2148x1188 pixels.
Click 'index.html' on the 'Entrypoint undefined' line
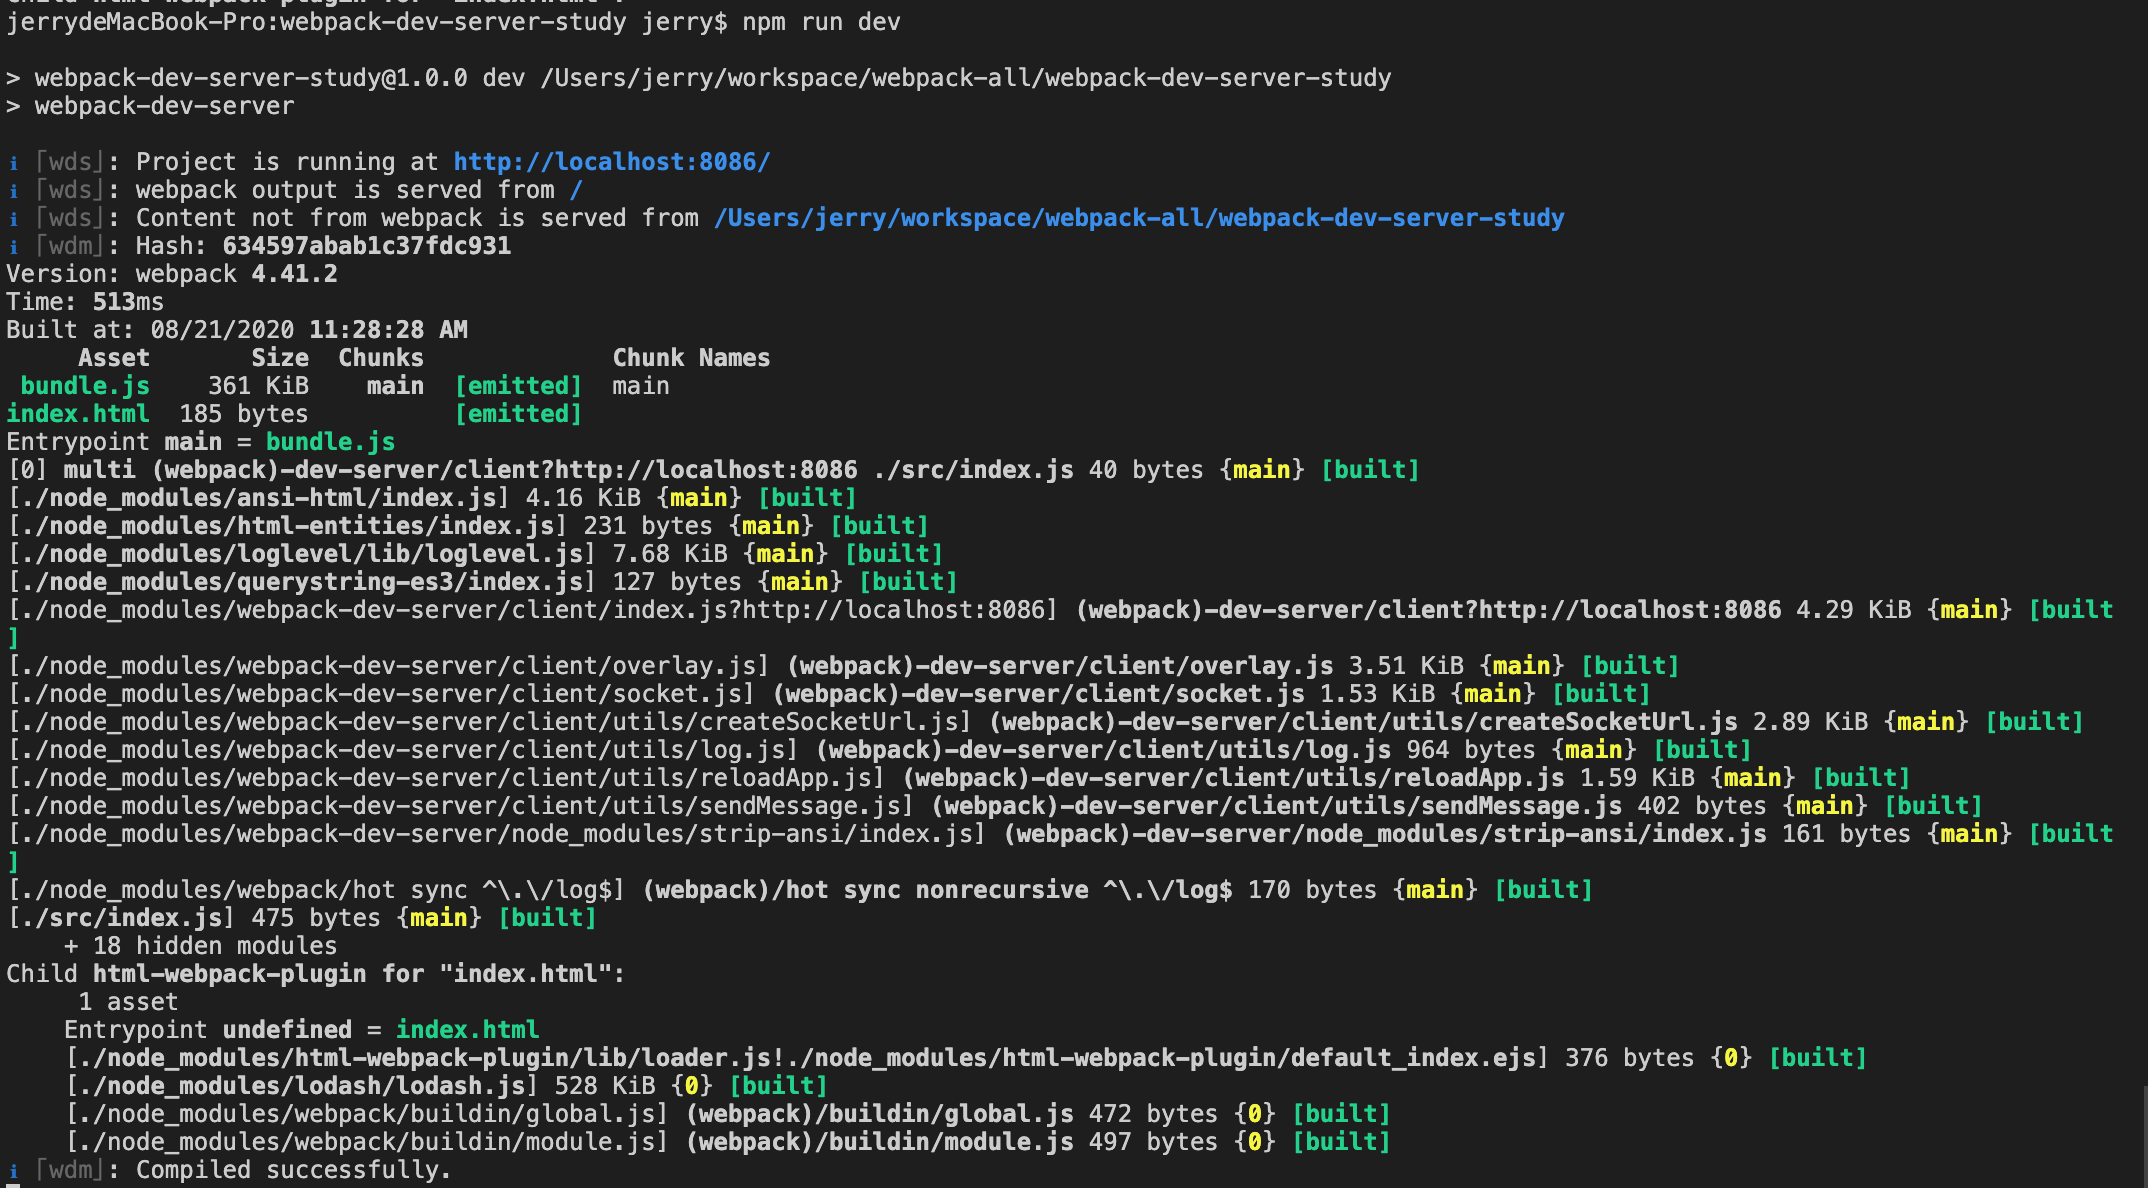467,1030
